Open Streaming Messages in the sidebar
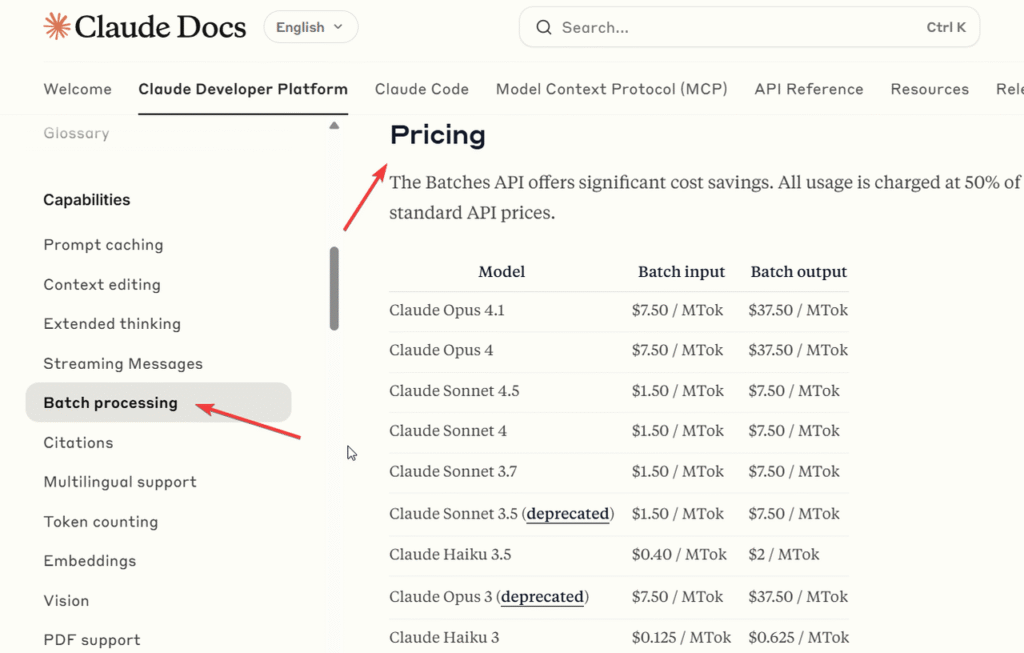The height and width of the screenshot is (653, 1024). (123, 364)
